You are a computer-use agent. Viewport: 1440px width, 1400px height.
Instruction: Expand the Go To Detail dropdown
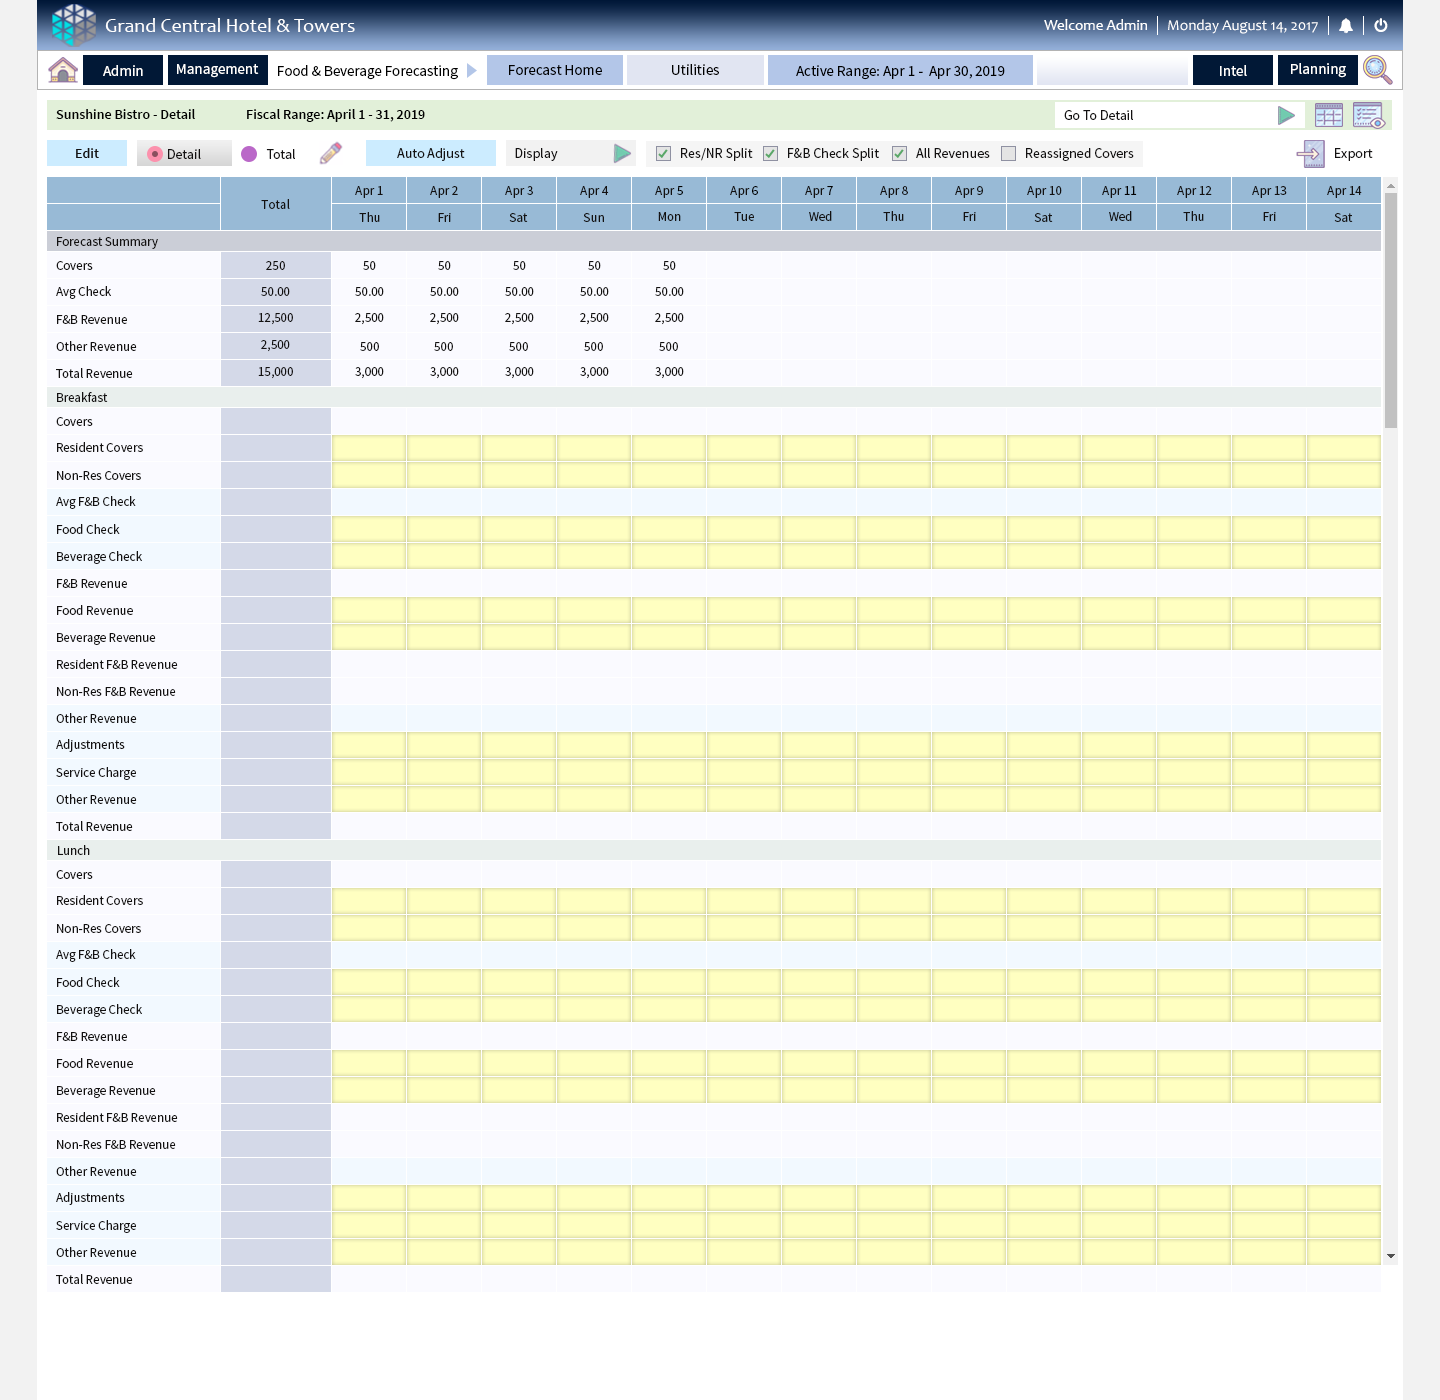pos(1286,116)
